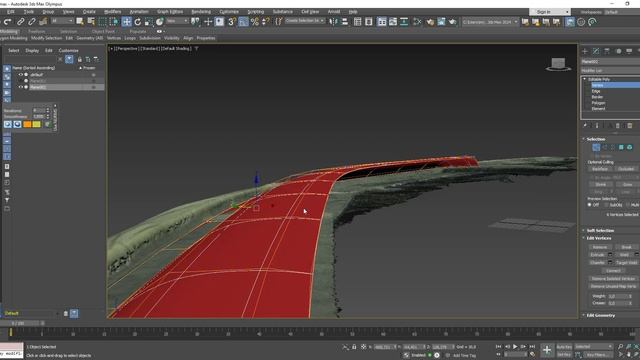Image resolution: width=640 pixels, height=360 pixels.
Task: Click the Play Animation button
Action: (x=515, y=347)
